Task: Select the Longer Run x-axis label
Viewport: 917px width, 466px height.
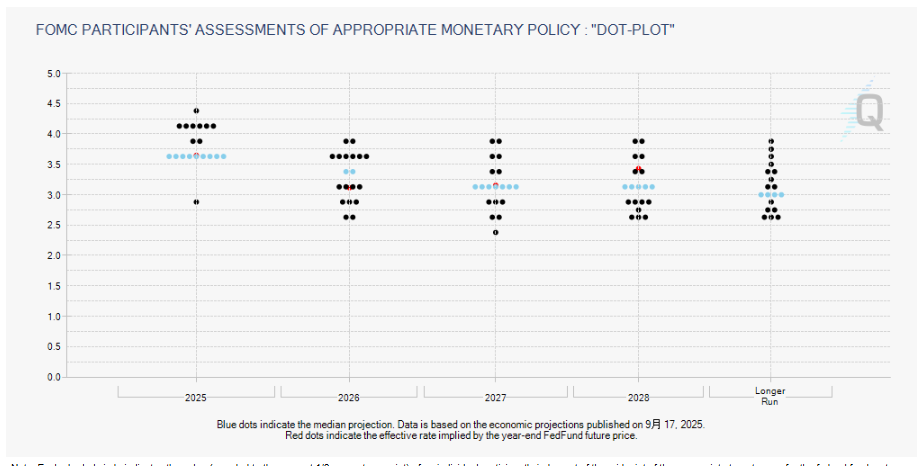Action: [770, 397]
